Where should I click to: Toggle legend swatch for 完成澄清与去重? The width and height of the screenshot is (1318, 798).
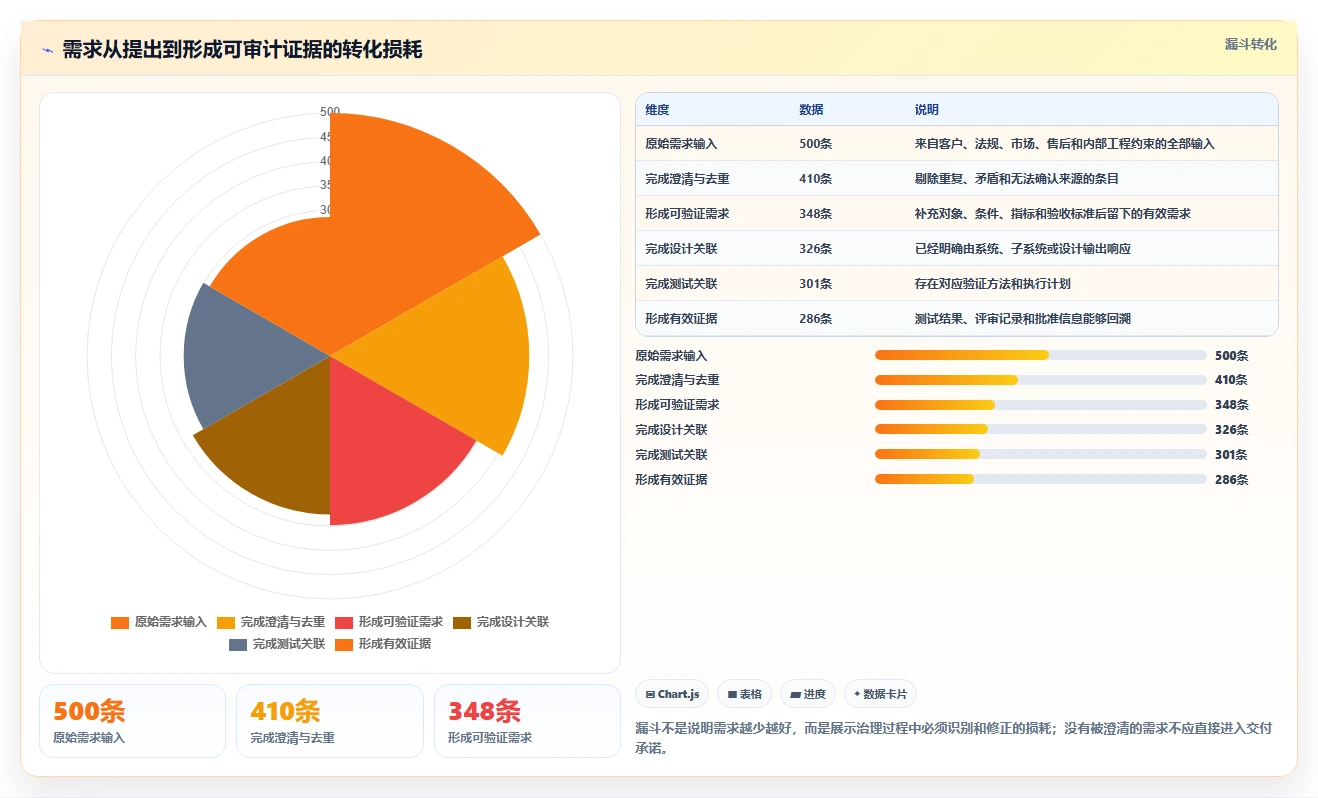(x=226, y=622)
